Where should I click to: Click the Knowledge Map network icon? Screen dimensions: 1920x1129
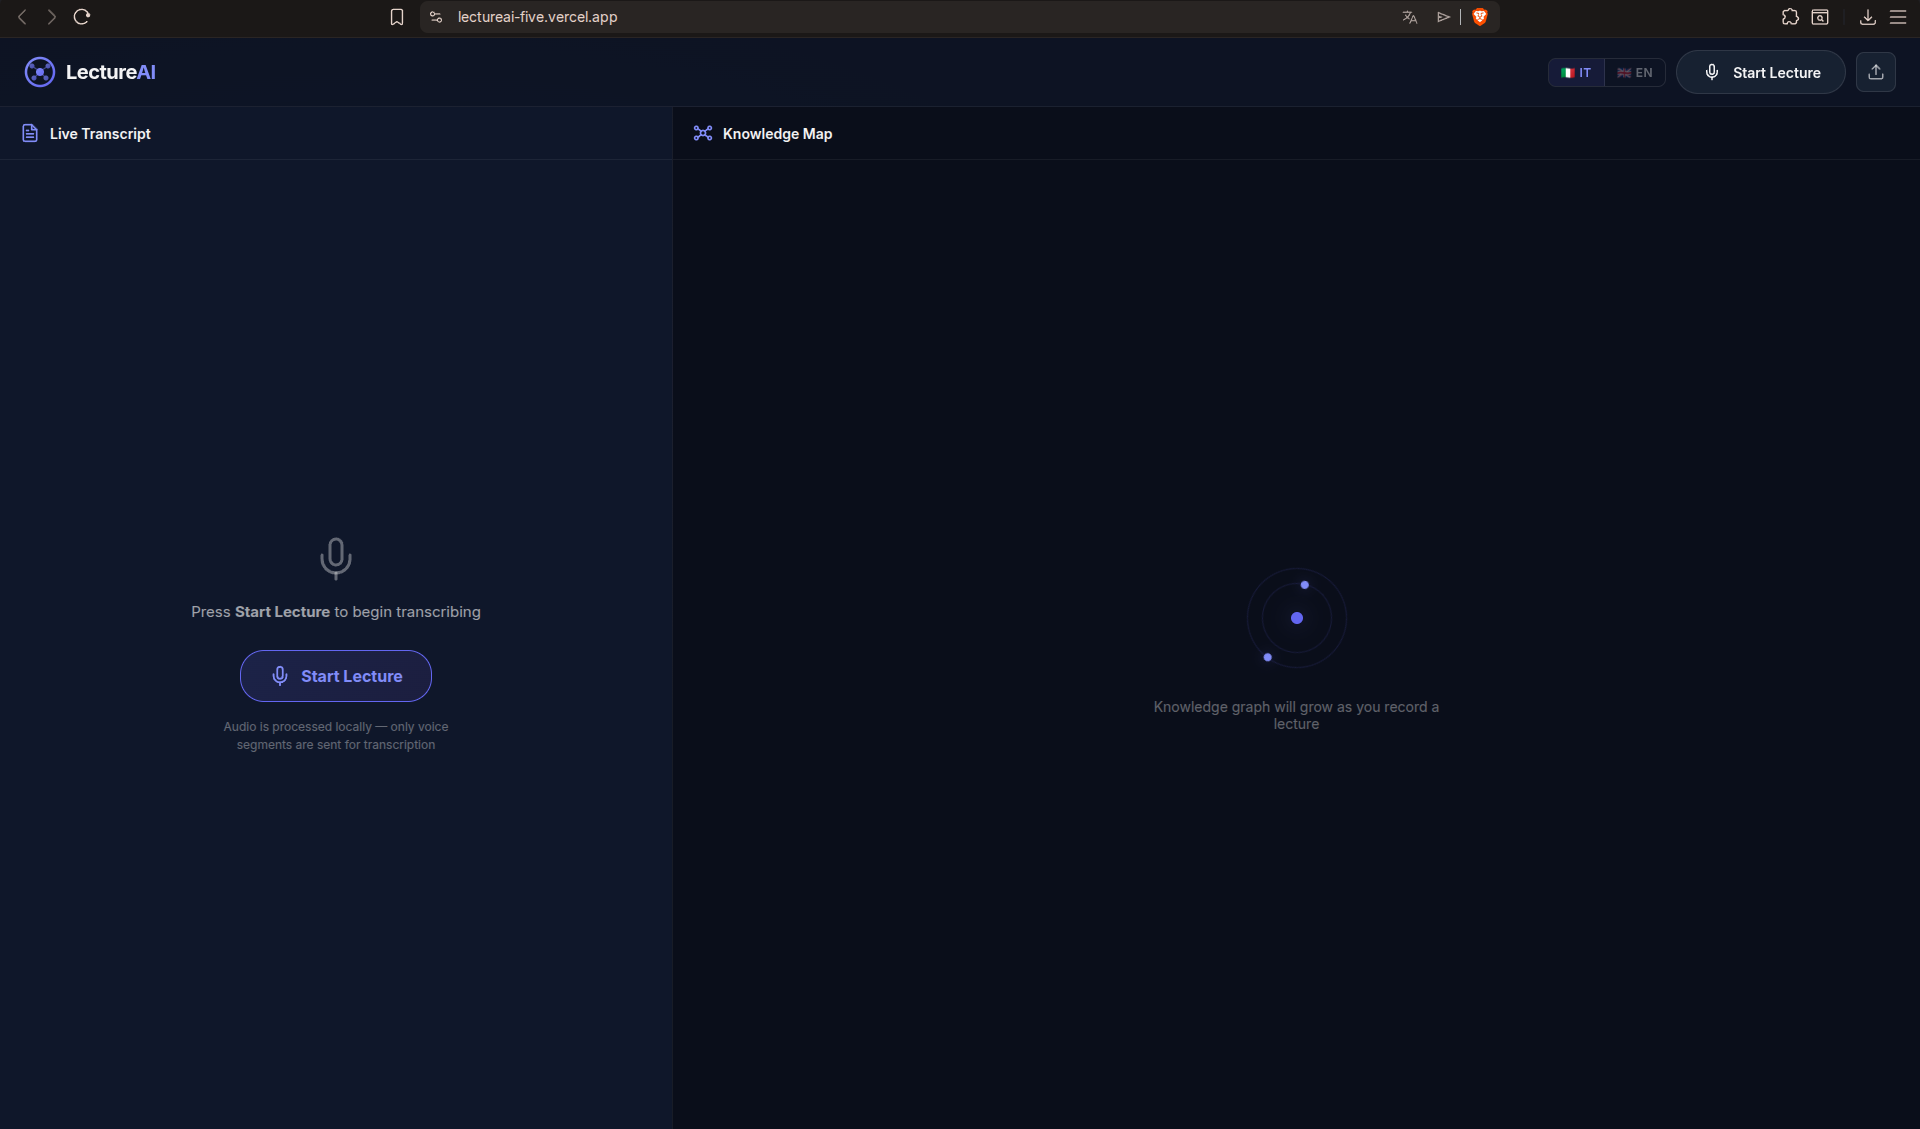(703, 133)
